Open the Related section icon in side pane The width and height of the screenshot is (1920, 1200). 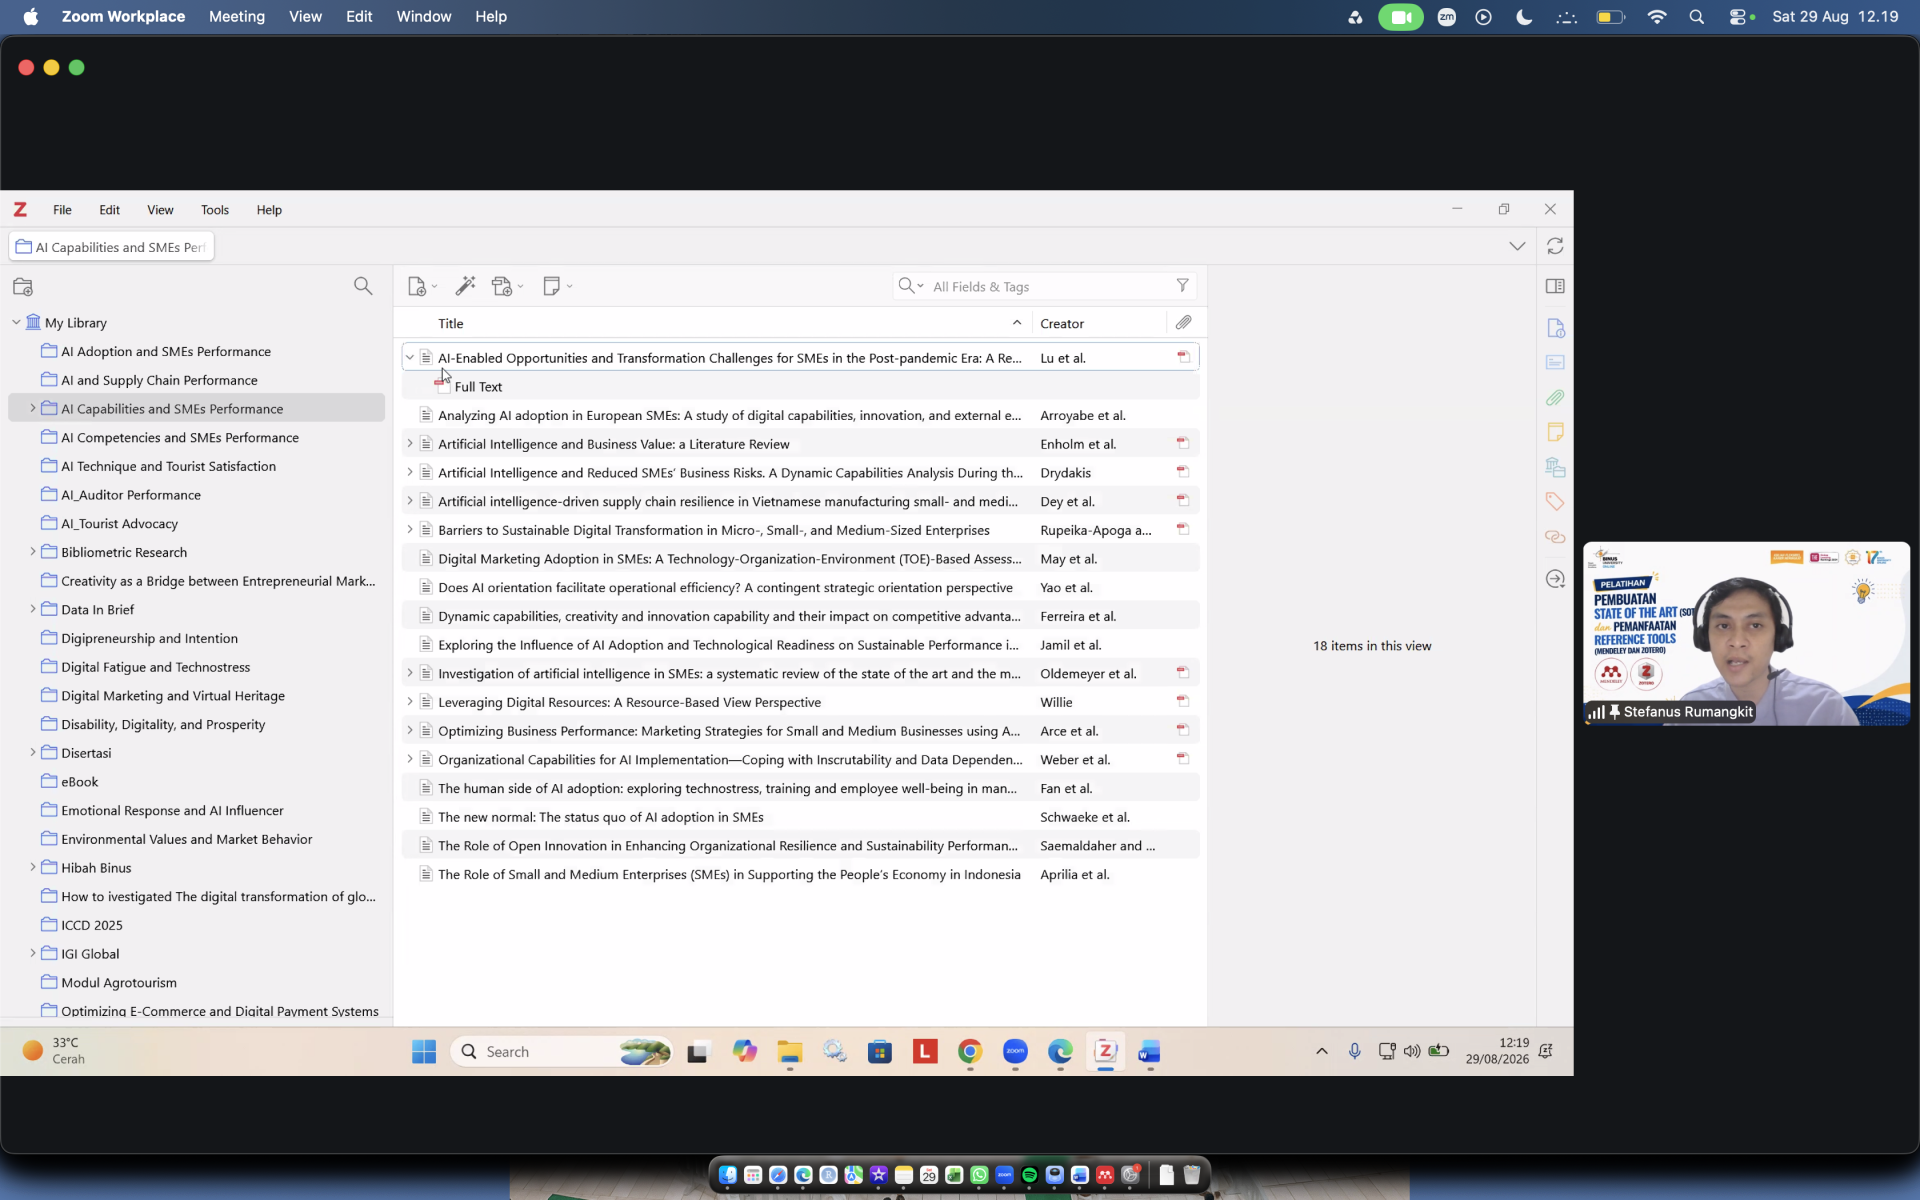tap(1555, 537)
